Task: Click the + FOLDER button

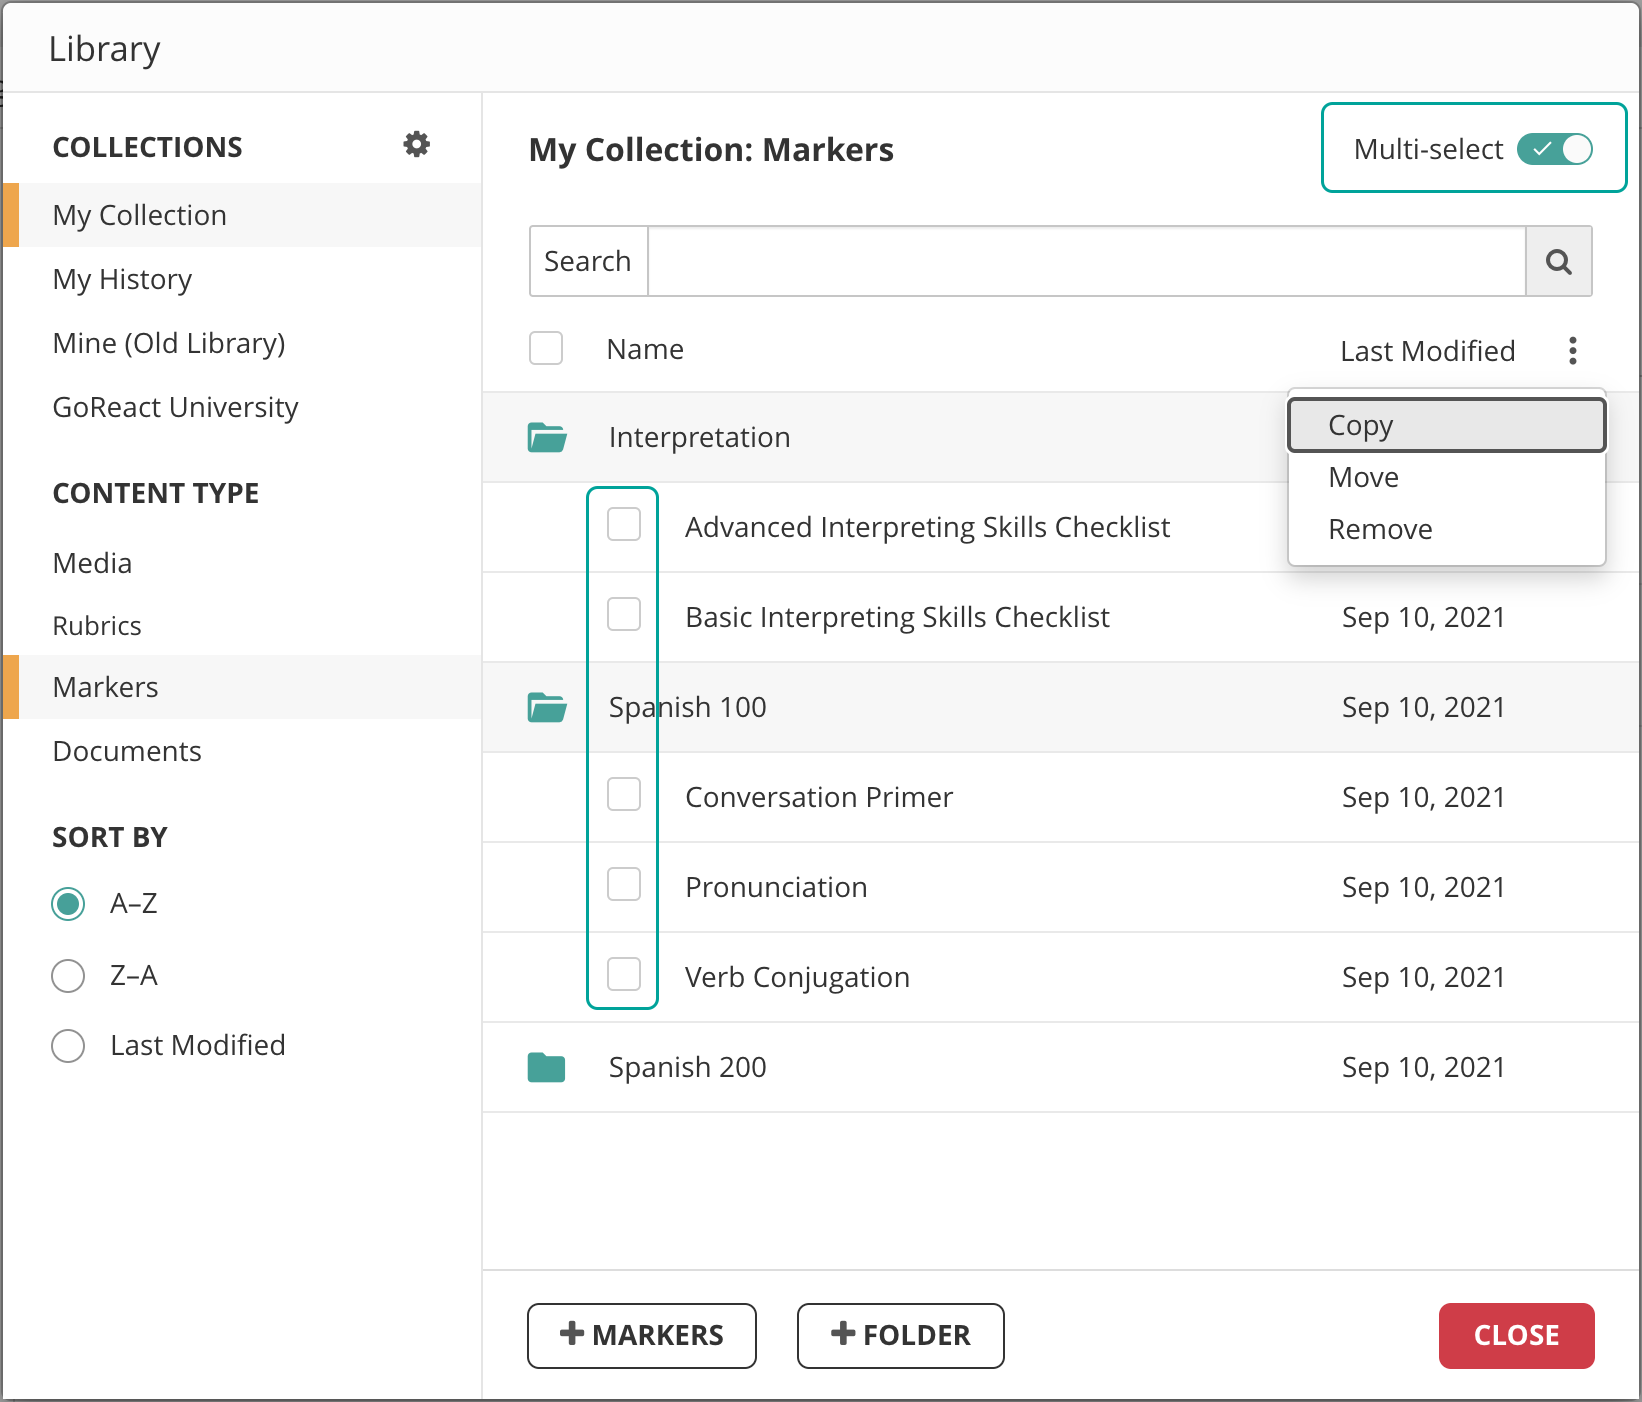Action: pyautogui.click(x=900, y=1335)
